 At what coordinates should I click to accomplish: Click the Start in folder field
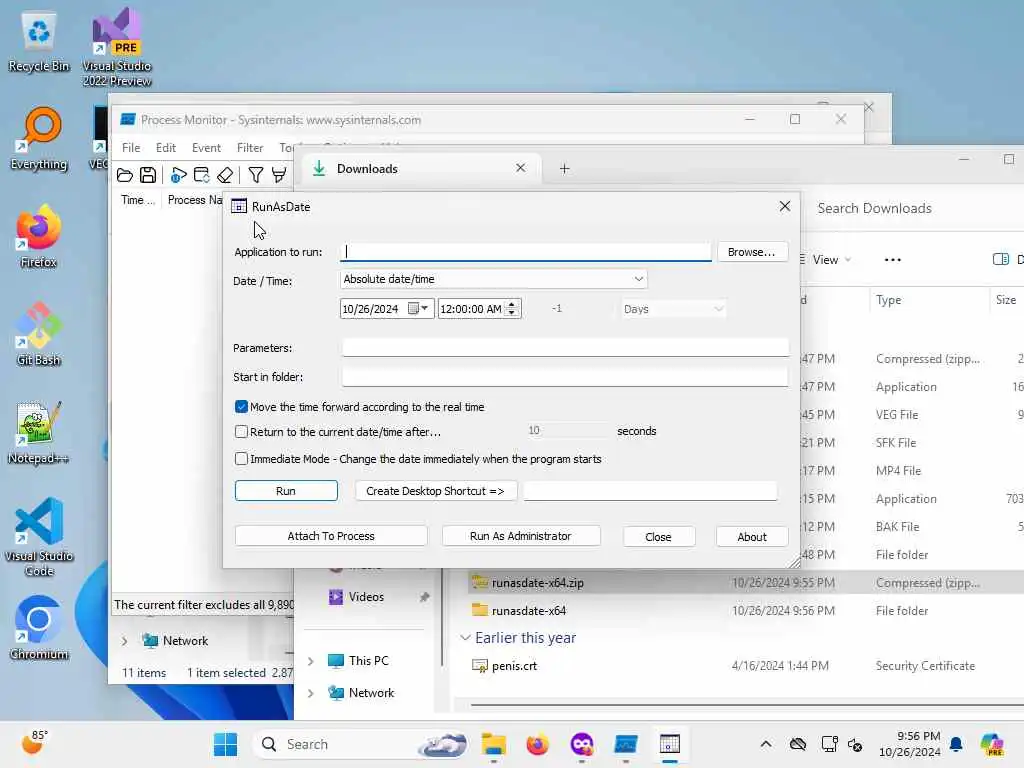(x=566, y=377)
